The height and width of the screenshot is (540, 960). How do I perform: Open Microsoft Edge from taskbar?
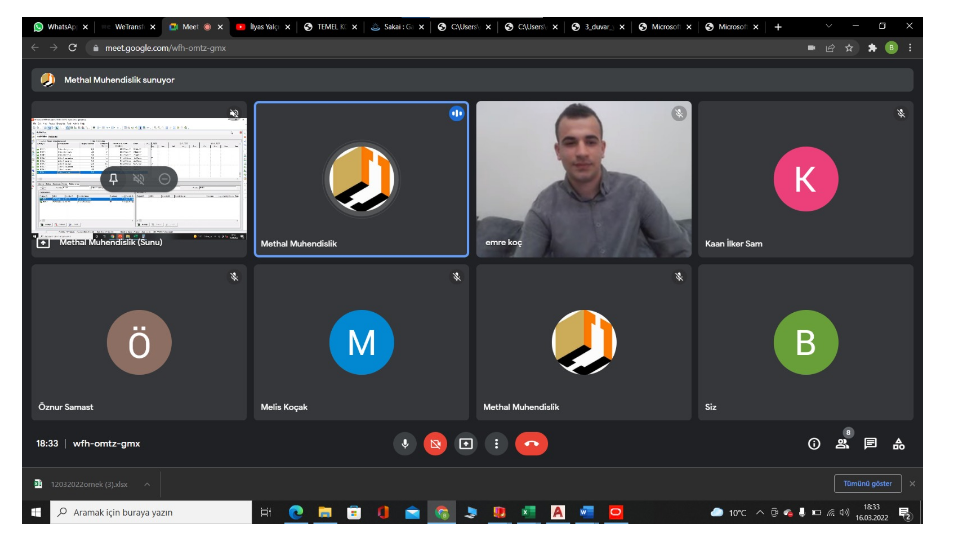pos(296,512)
